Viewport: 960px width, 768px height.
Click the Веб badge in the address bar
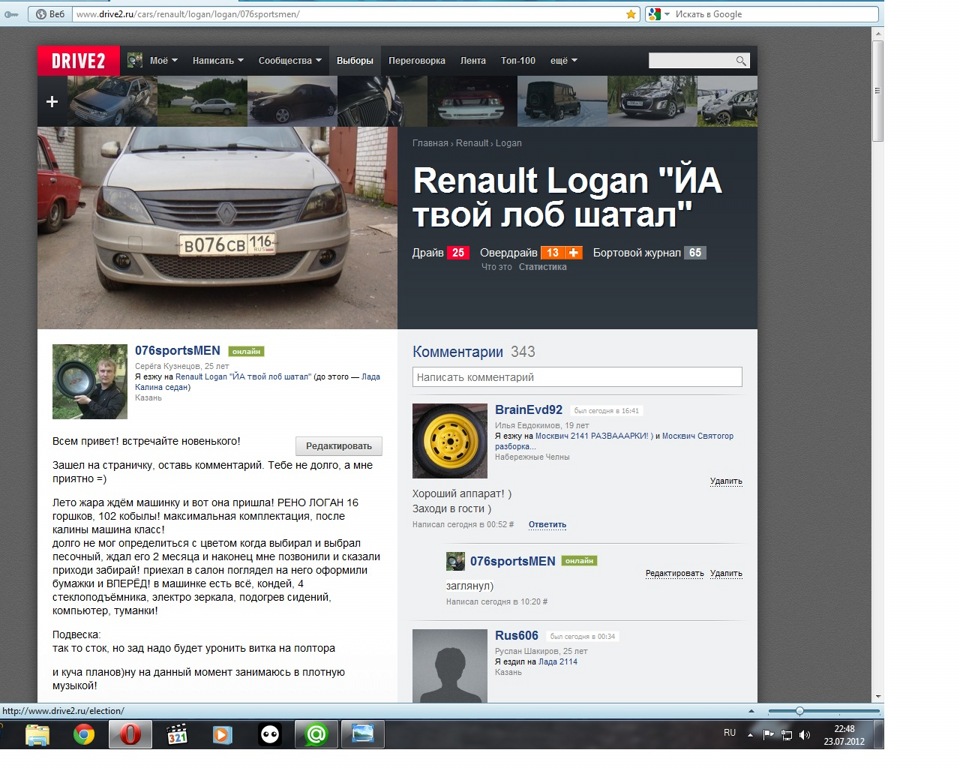pos(50,14)
